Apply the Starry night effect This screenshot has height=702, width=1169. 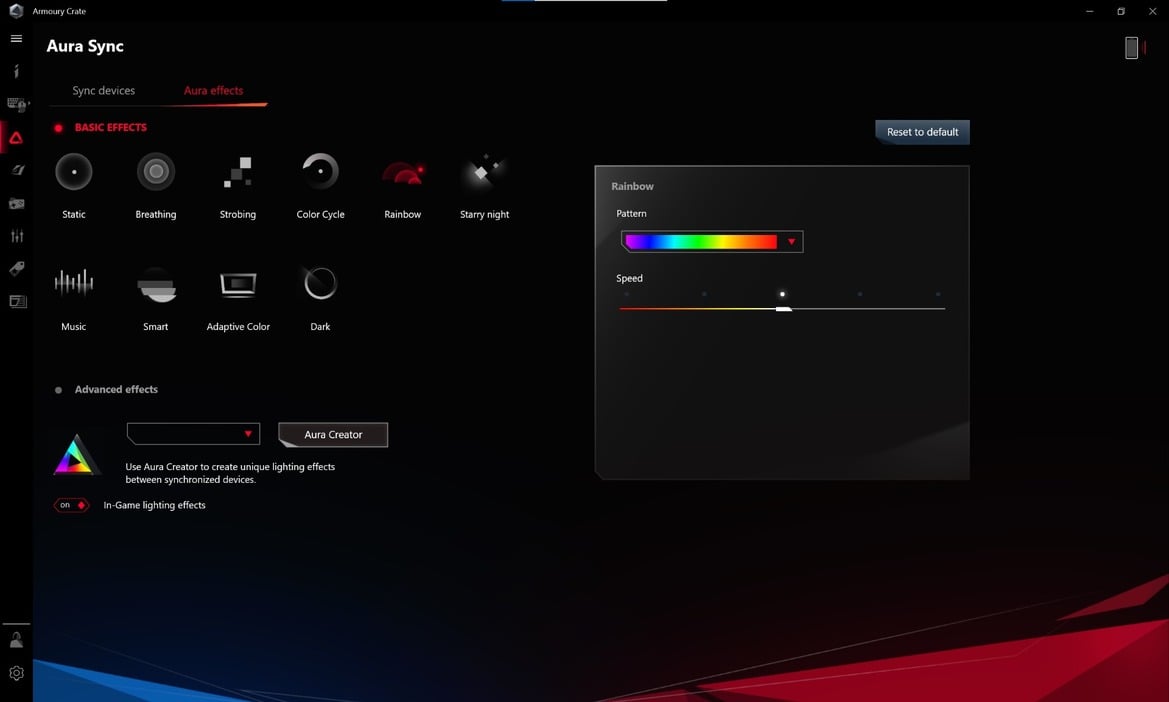coord(485,172)
